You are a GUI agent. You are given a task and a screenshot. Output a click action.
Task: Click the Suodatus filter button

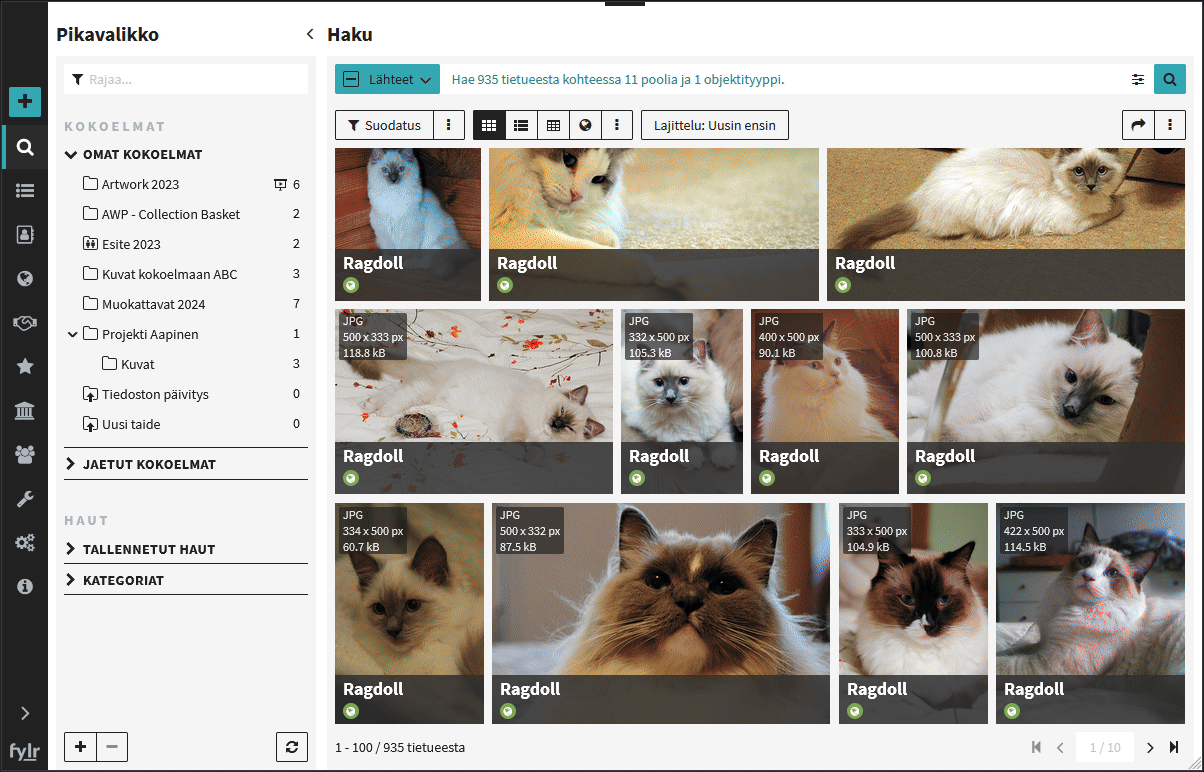384,125
